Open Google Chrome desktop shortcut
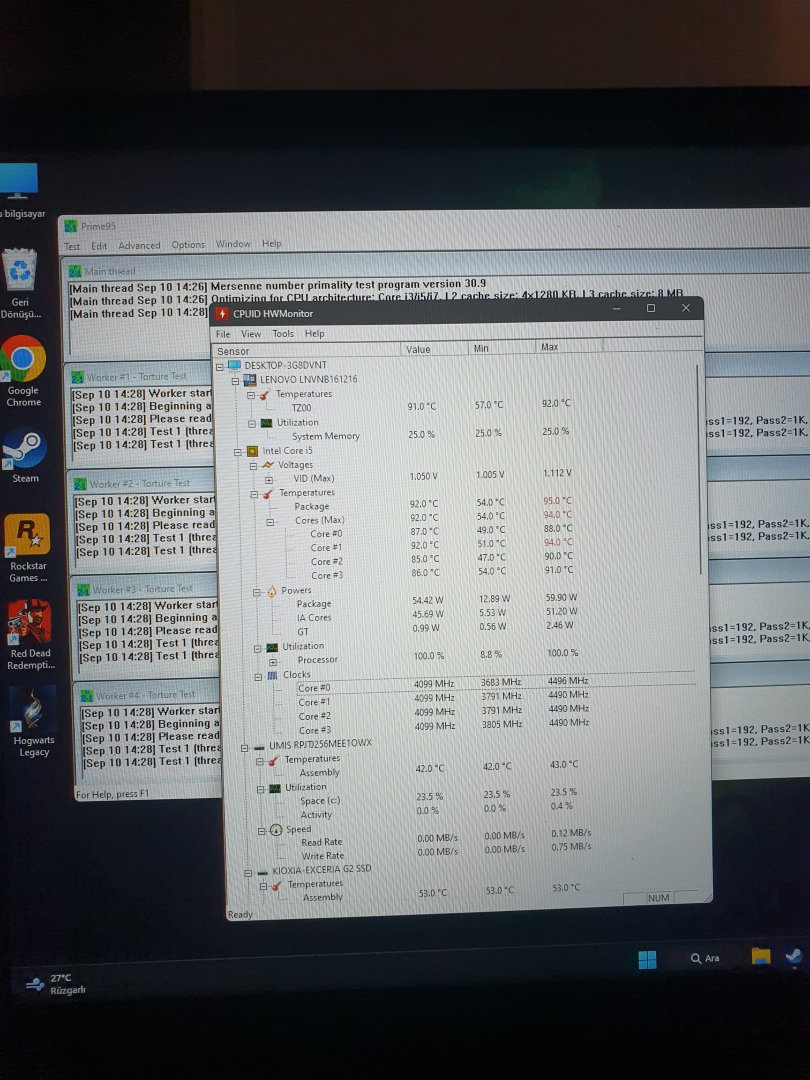 click(23, 371)
